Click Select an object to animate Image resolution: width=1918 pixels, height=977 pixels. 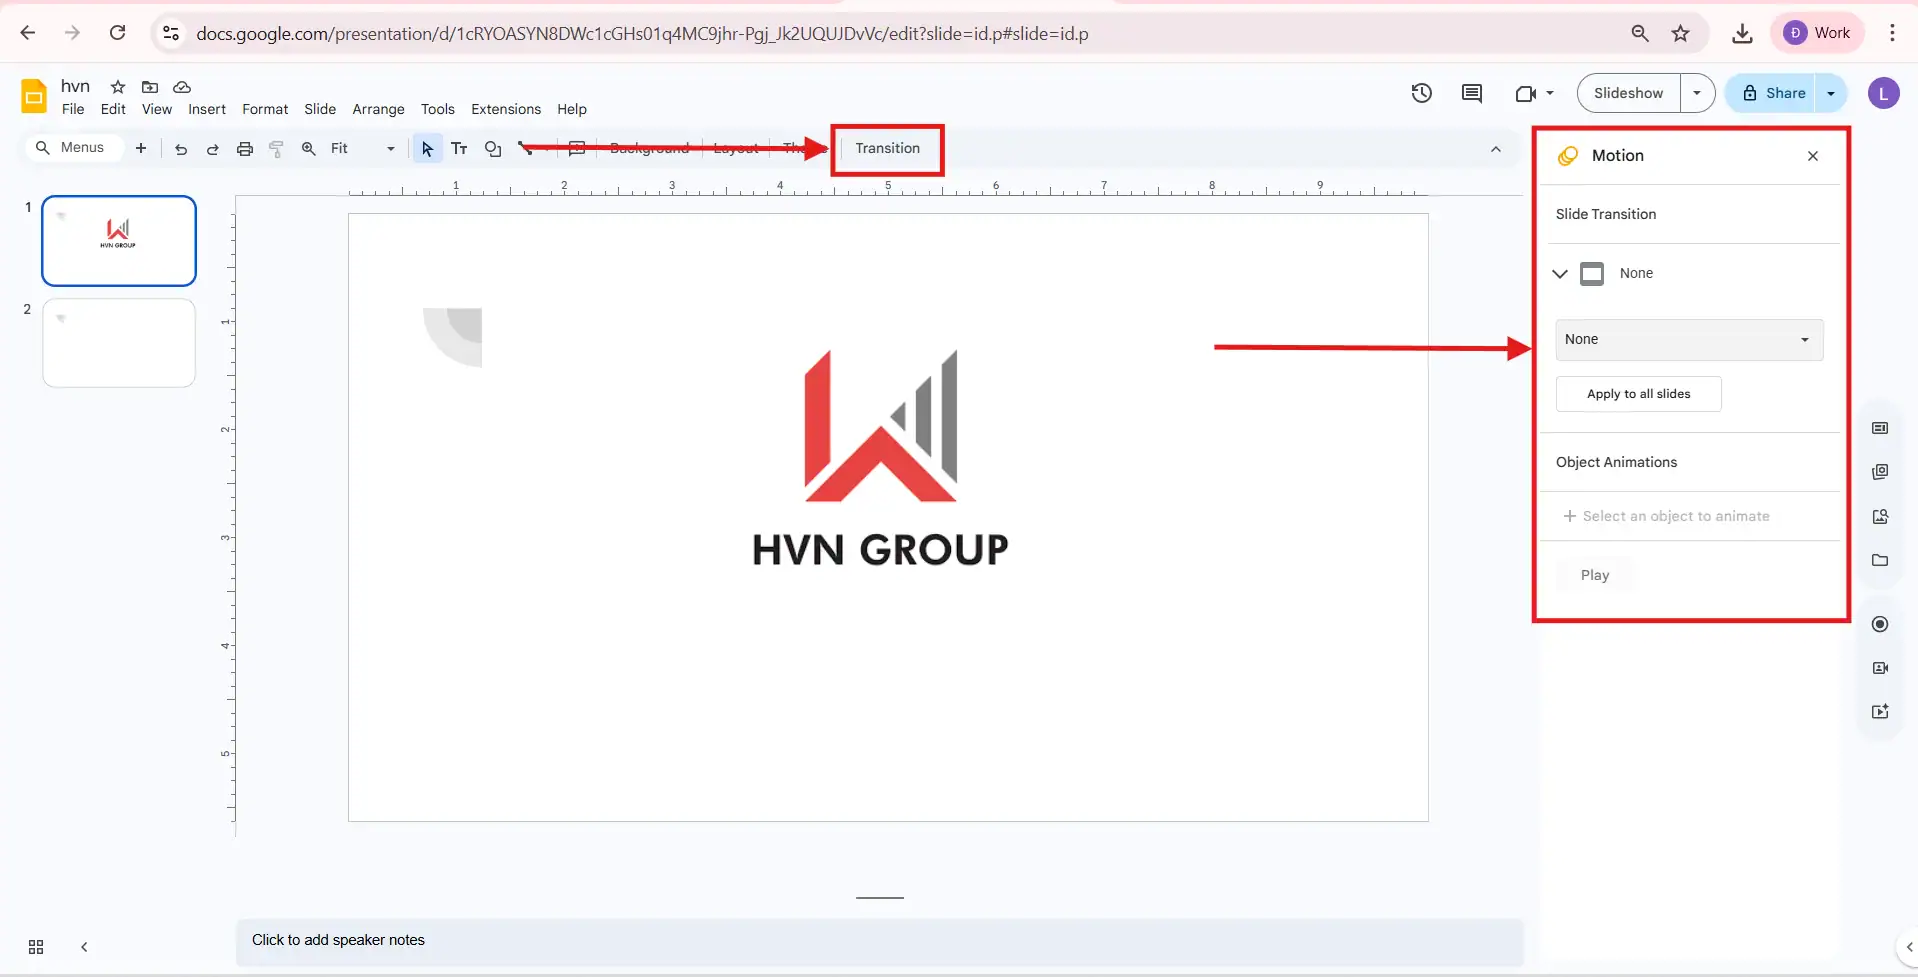1666,517
